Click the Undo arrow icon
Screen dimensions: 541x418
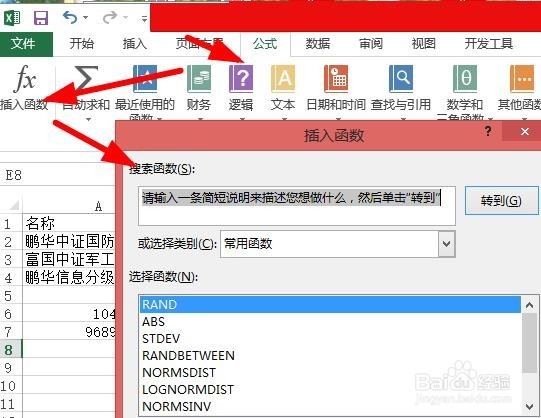tap(70, 17)
